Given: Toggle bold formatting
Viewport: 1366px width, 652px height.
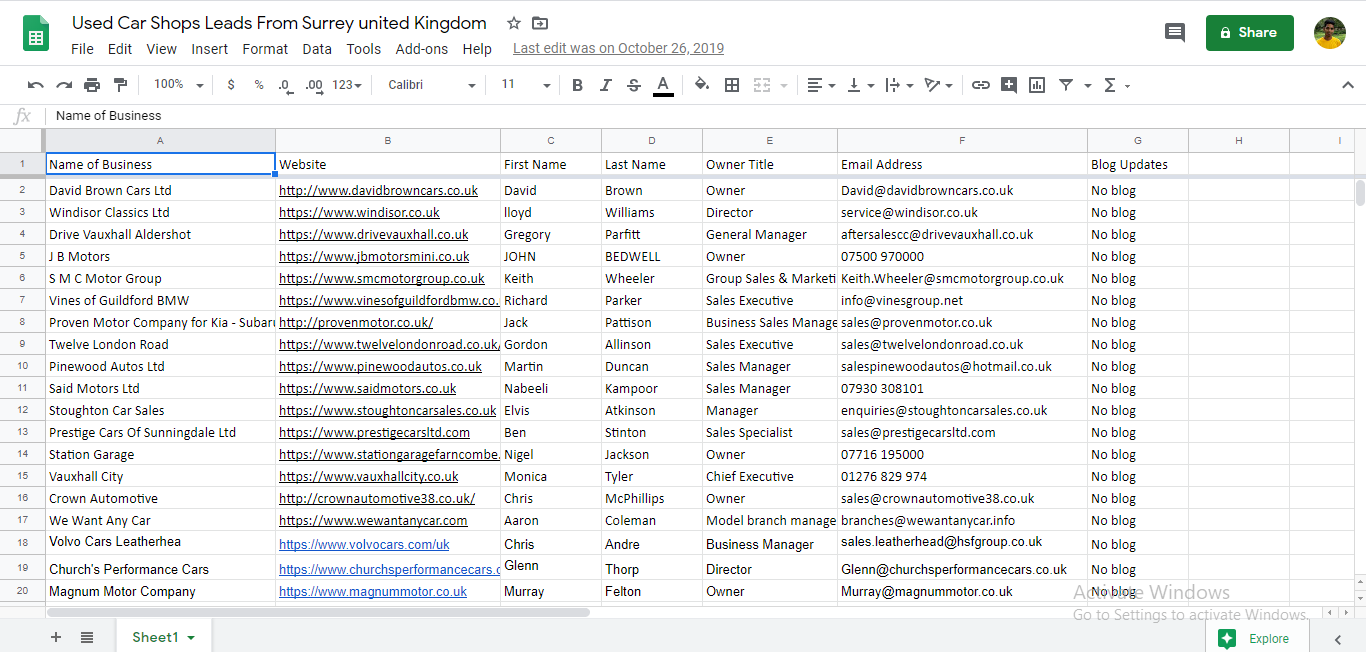Looking at the screenshot, I should click(x=577, y=85).
